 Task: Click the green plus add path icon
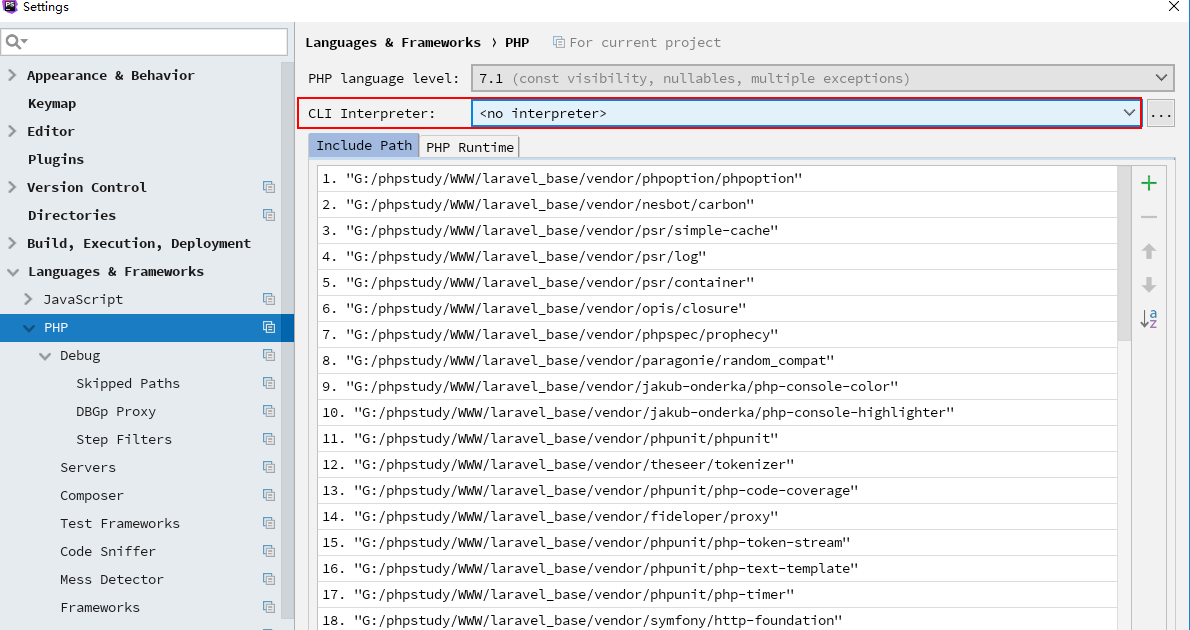click(x=1149, y=183)
